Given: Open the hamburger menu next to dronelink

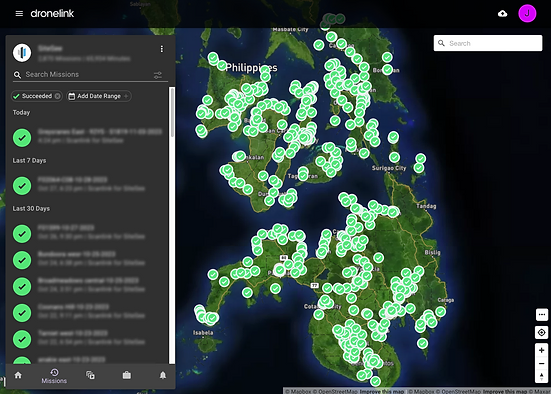Looking at the screenshot, I should click(19, 13).
